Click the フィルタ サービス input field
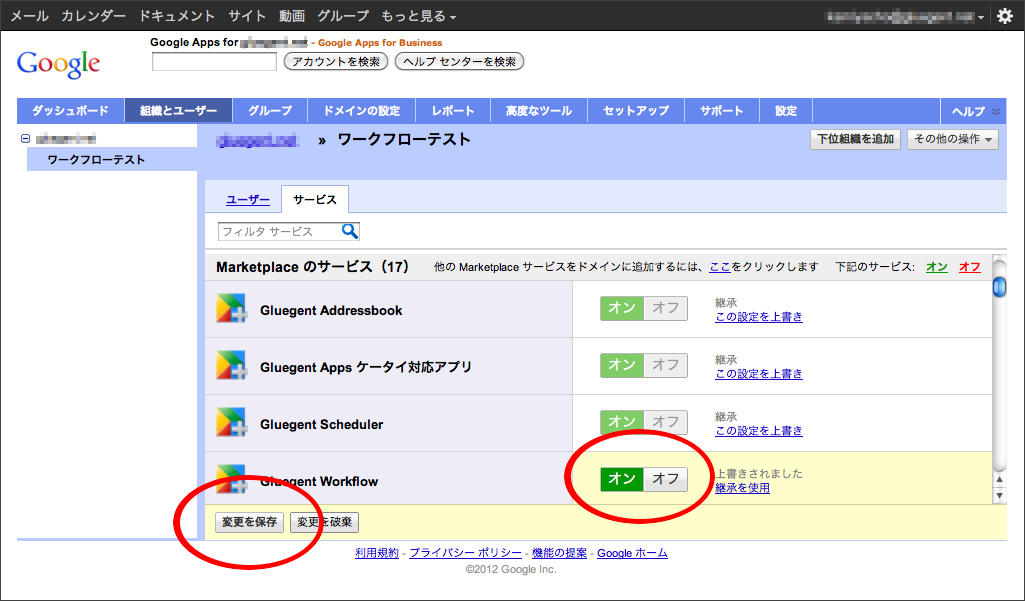This screenshot has width=1025, height=601. coord(280,231)
